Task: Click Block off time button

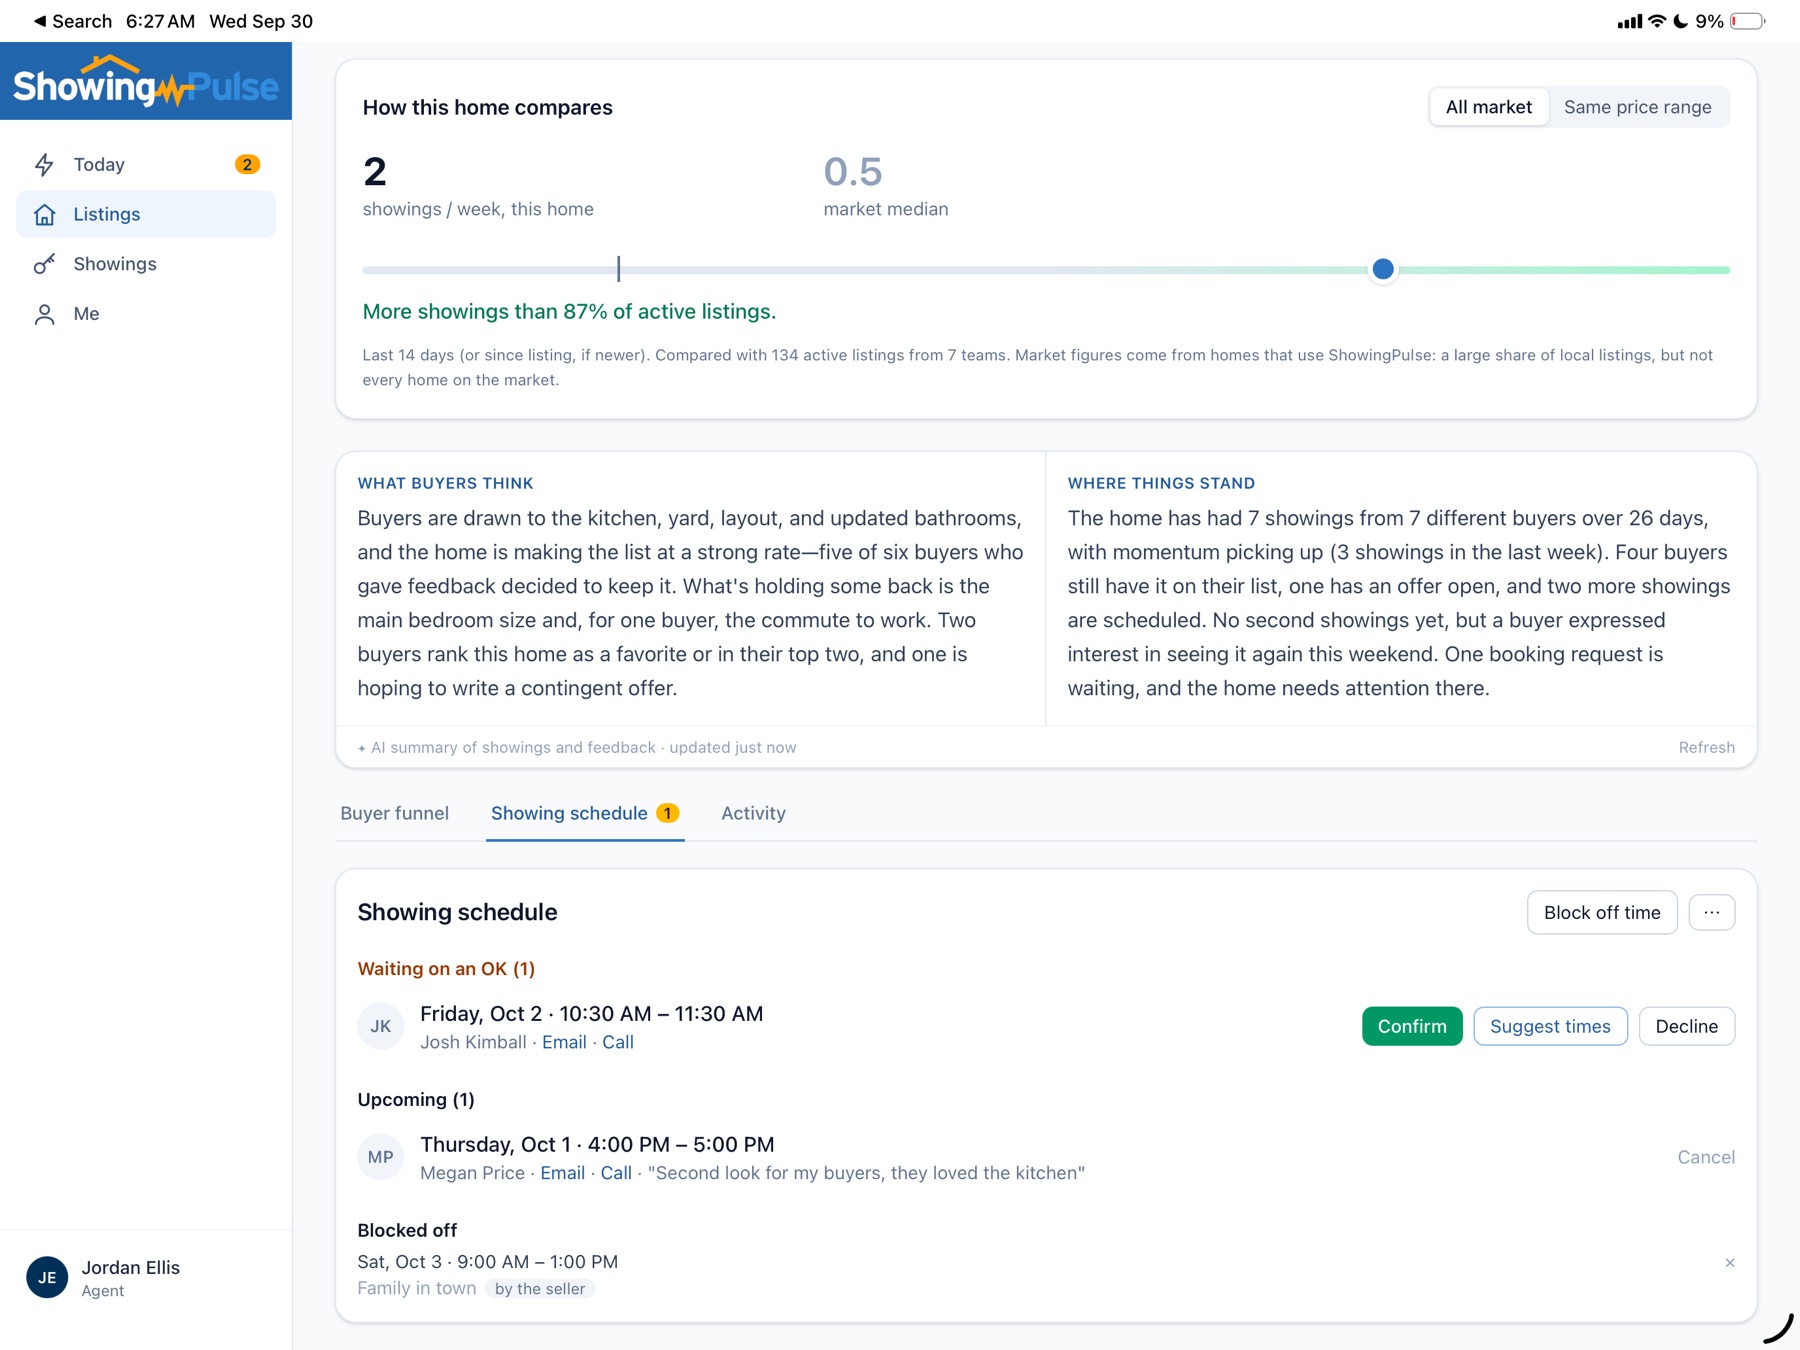Action: tap(1601, 912)
